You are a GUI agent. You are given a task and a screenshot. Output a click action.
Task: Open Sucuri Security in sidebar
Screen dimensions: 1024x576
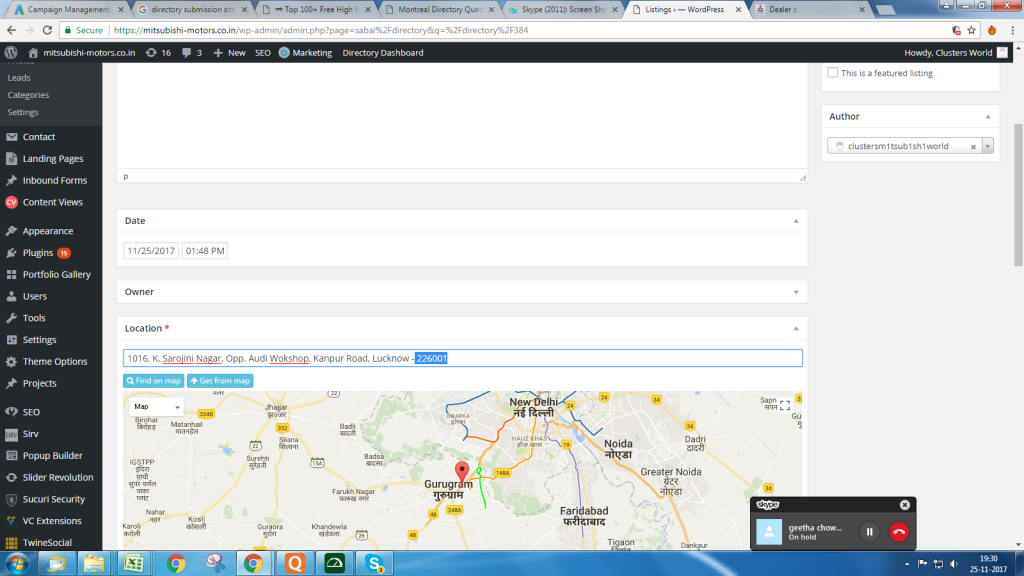(54, 499)
